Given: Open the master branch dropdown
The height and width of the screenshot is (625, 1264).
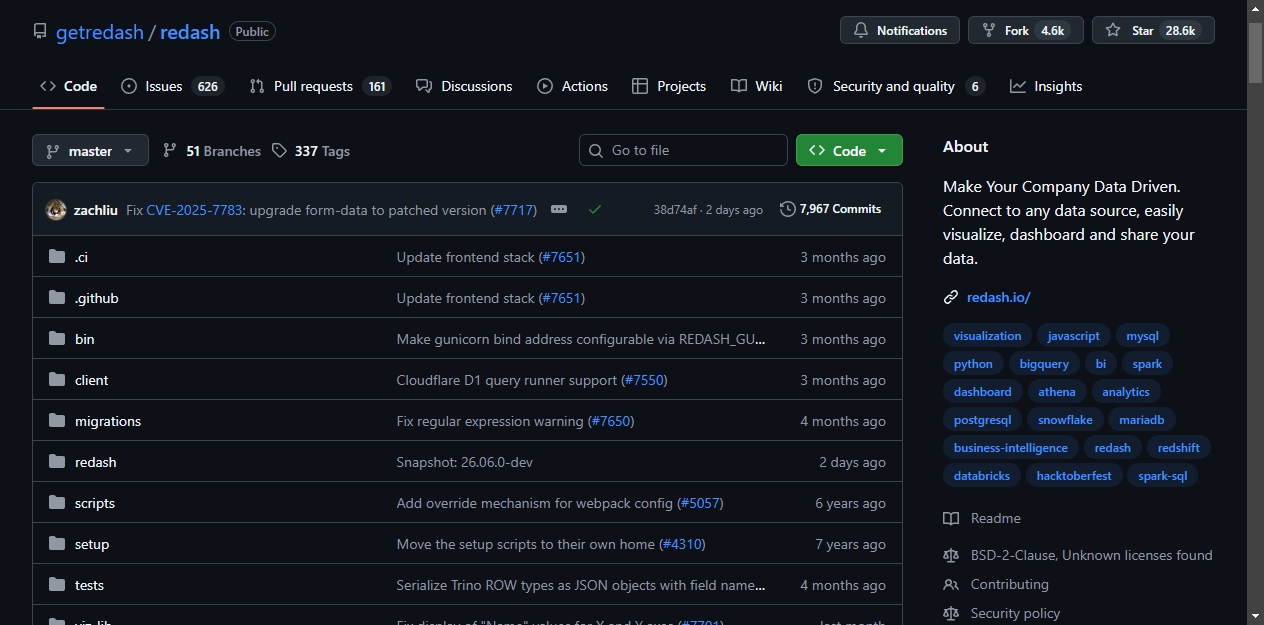Looking at the screenshot, I should (90, 150).
